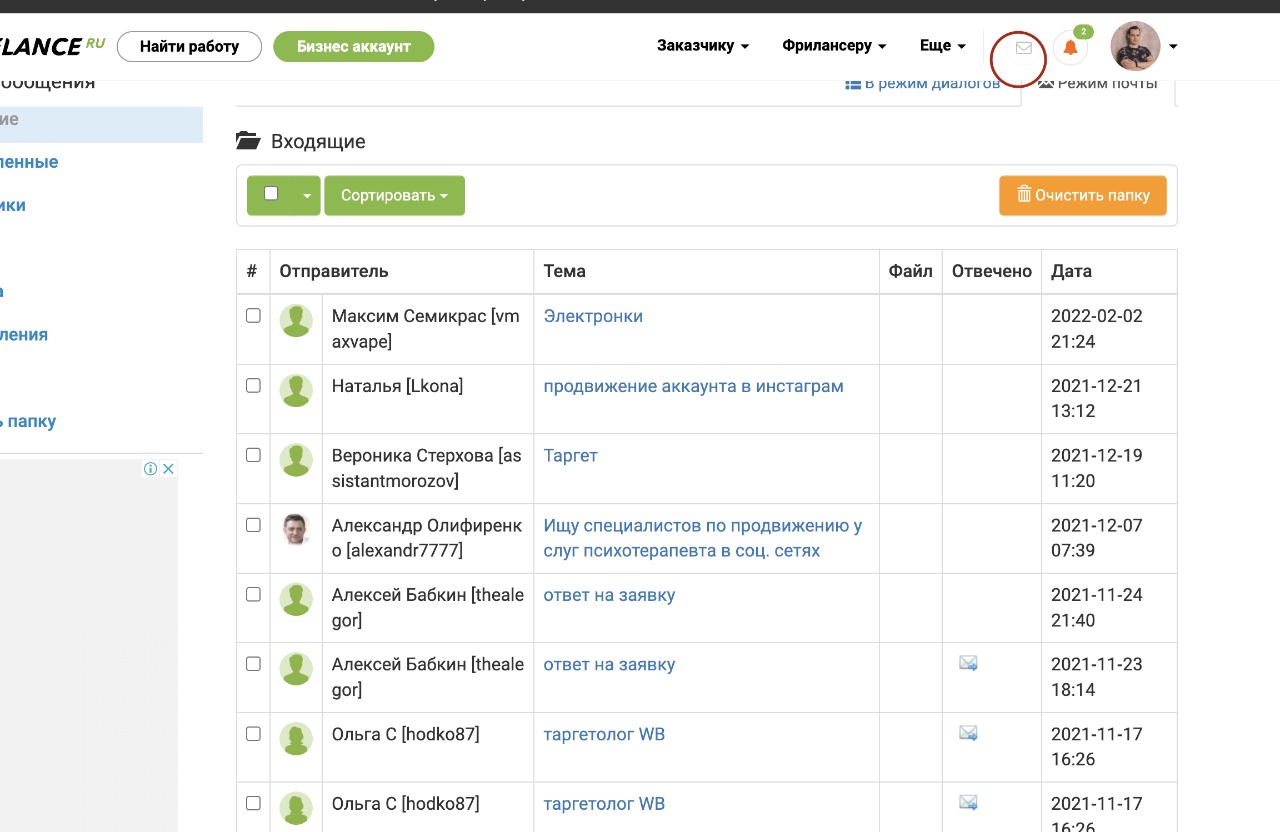Expand the Фрилансеру menu
1280x832 pixels.
834,46
